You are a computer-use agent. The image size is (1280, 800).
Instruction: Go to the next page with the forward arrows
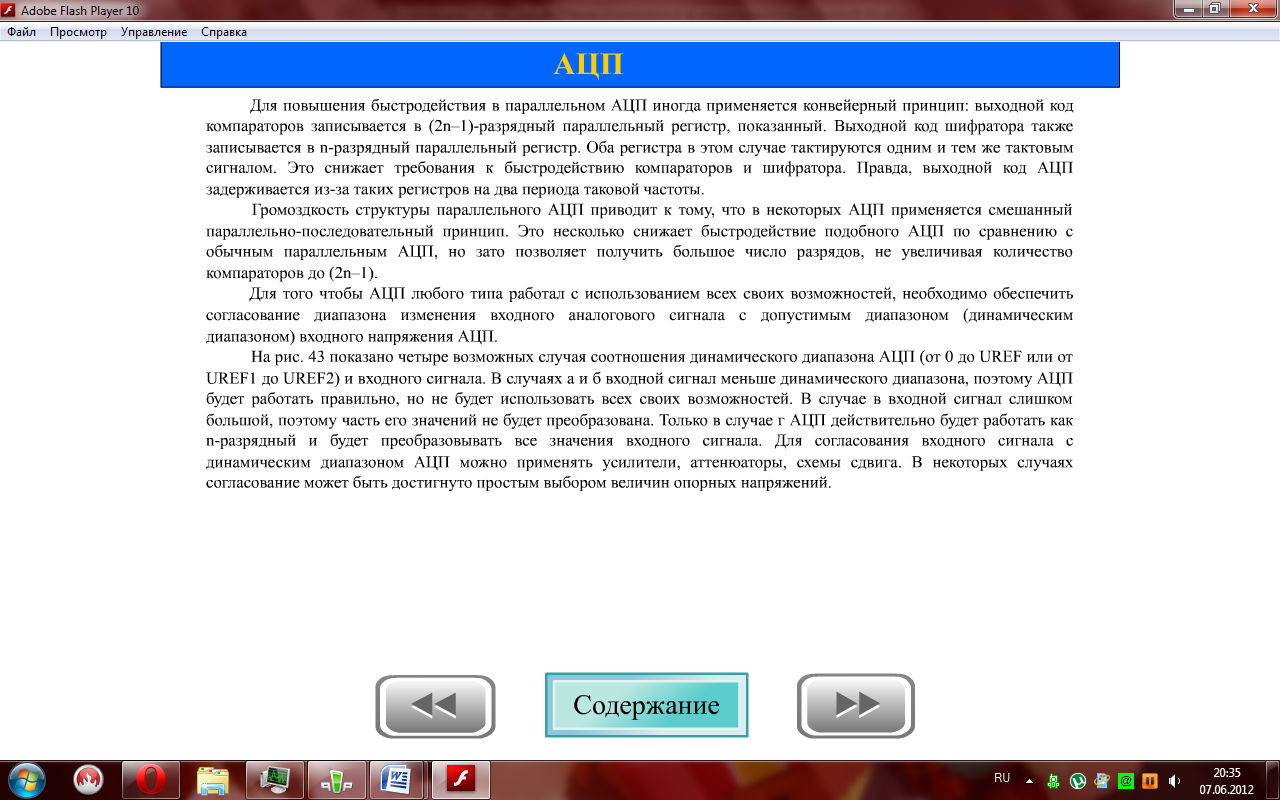click(856, 706)
